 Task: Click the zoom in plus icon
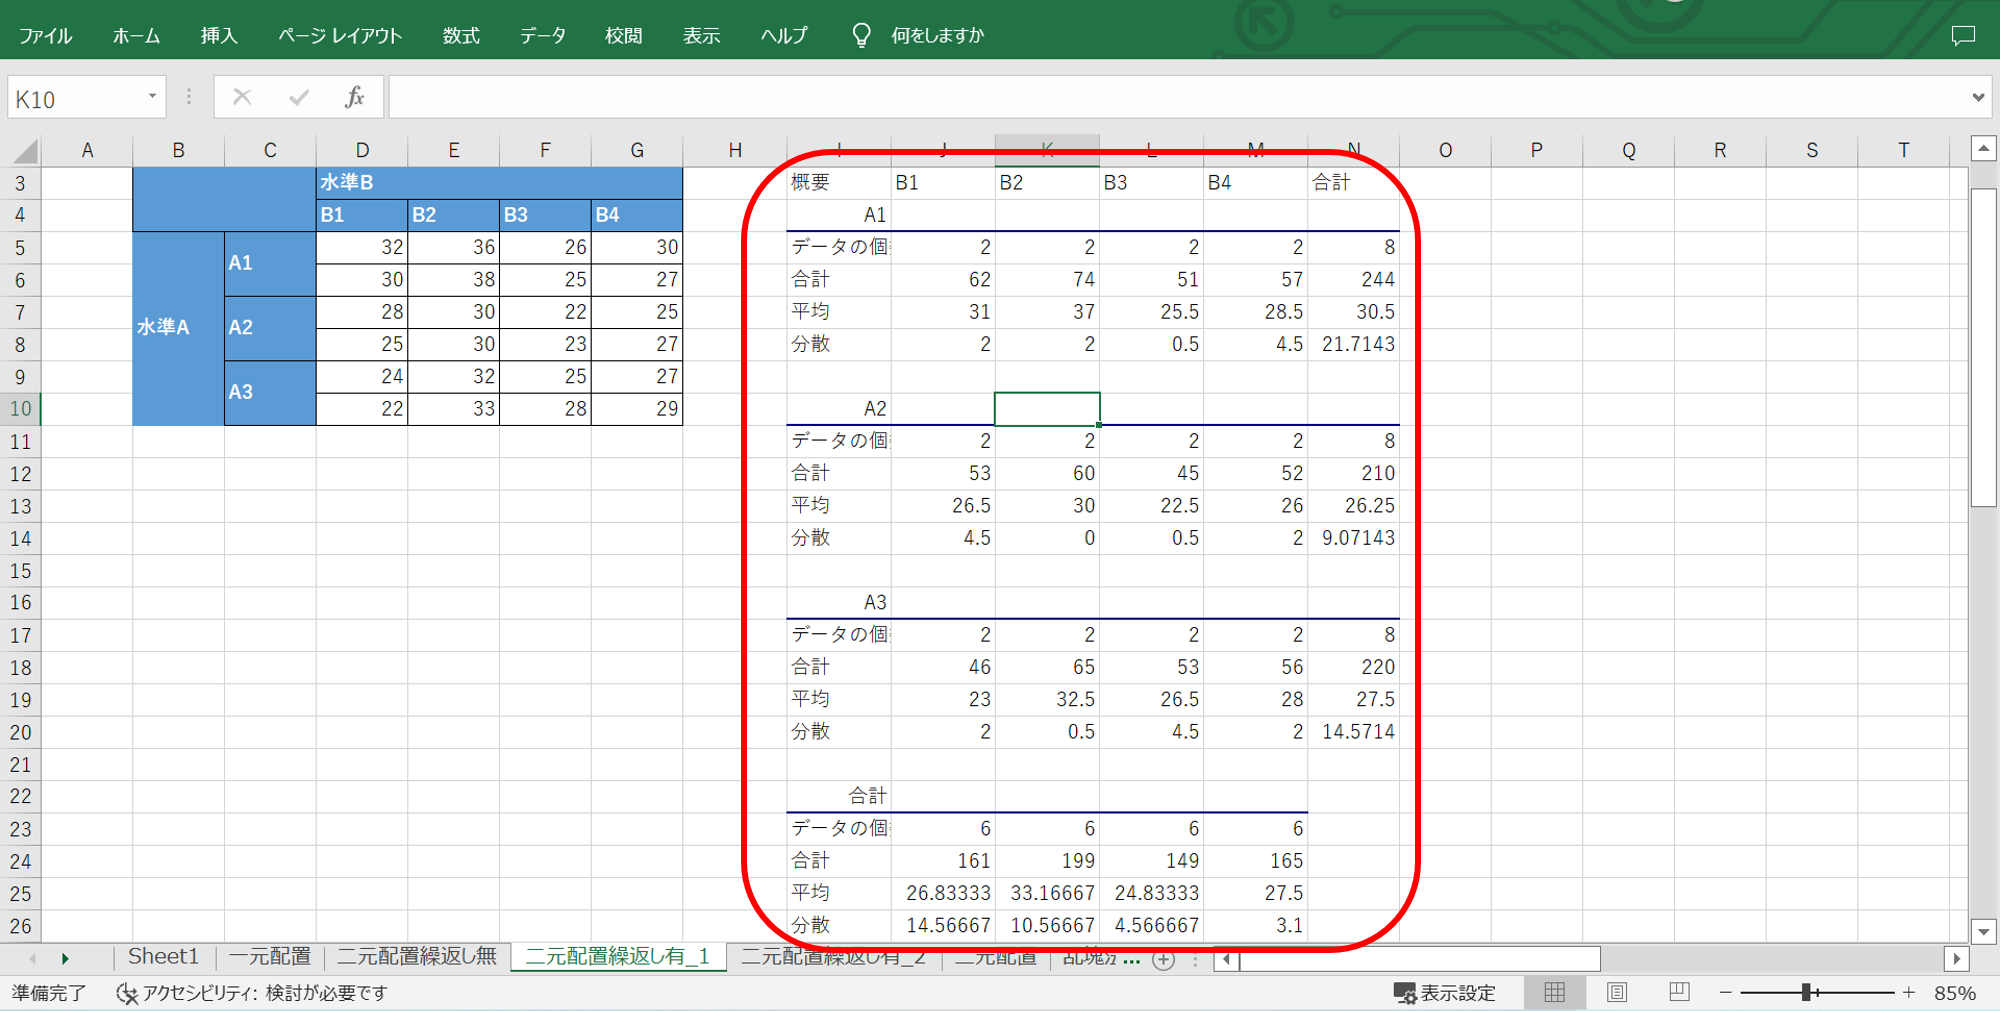(1909, 992)
